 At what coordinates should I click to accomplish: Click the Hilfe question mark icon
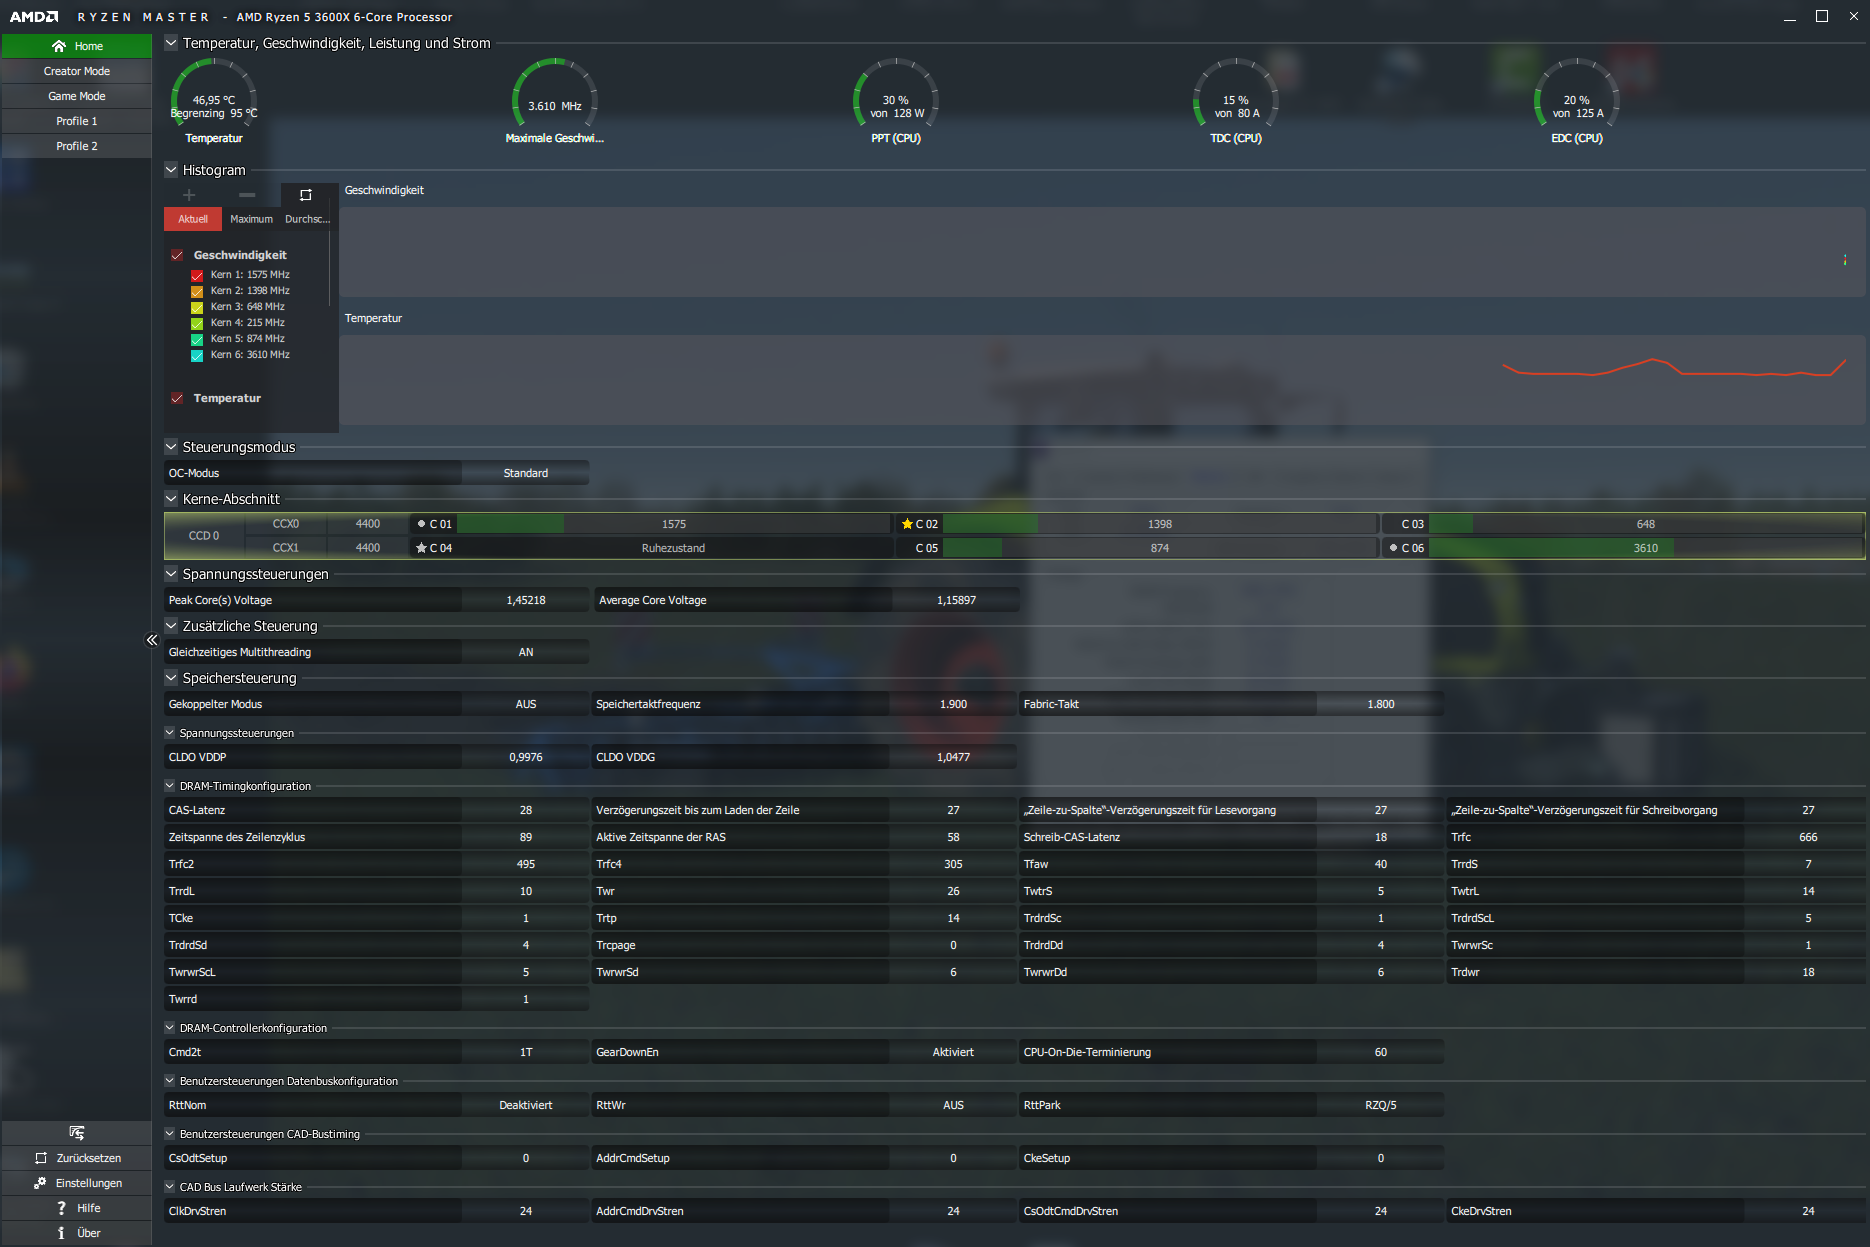pyautogui.click(x=61, y=1208)
